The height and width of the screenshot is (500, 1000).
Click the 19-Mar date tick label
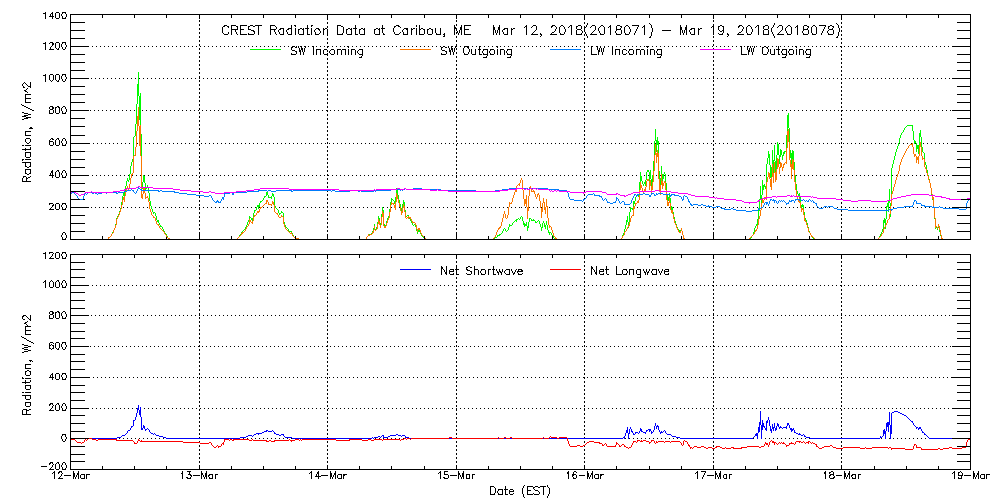coord(968,477)
